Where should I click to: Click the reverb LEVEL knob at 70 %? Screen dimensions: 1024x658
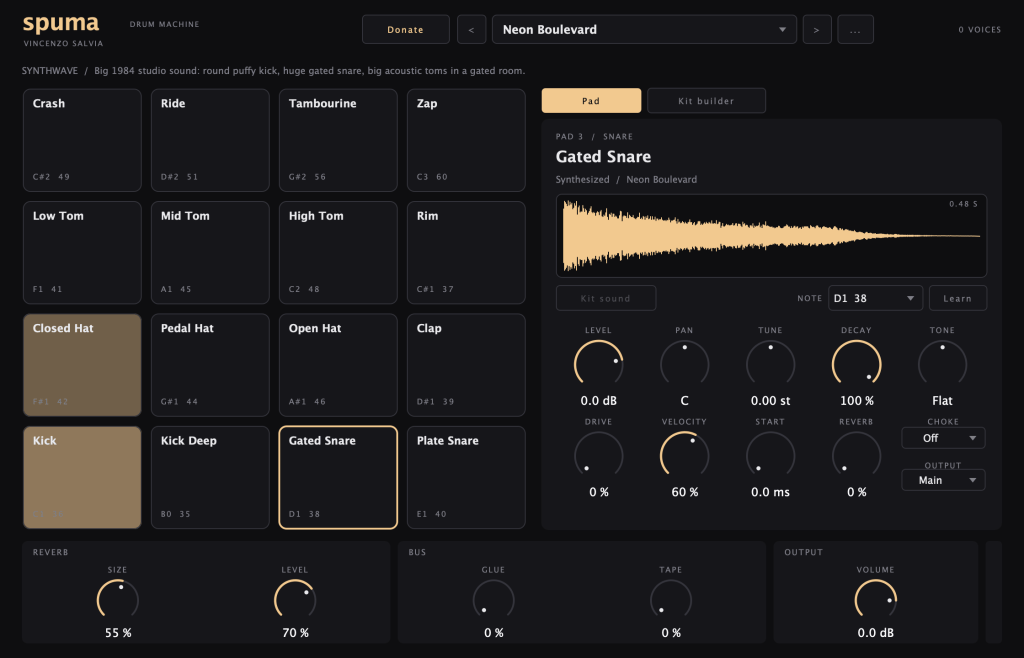[295, 599]
